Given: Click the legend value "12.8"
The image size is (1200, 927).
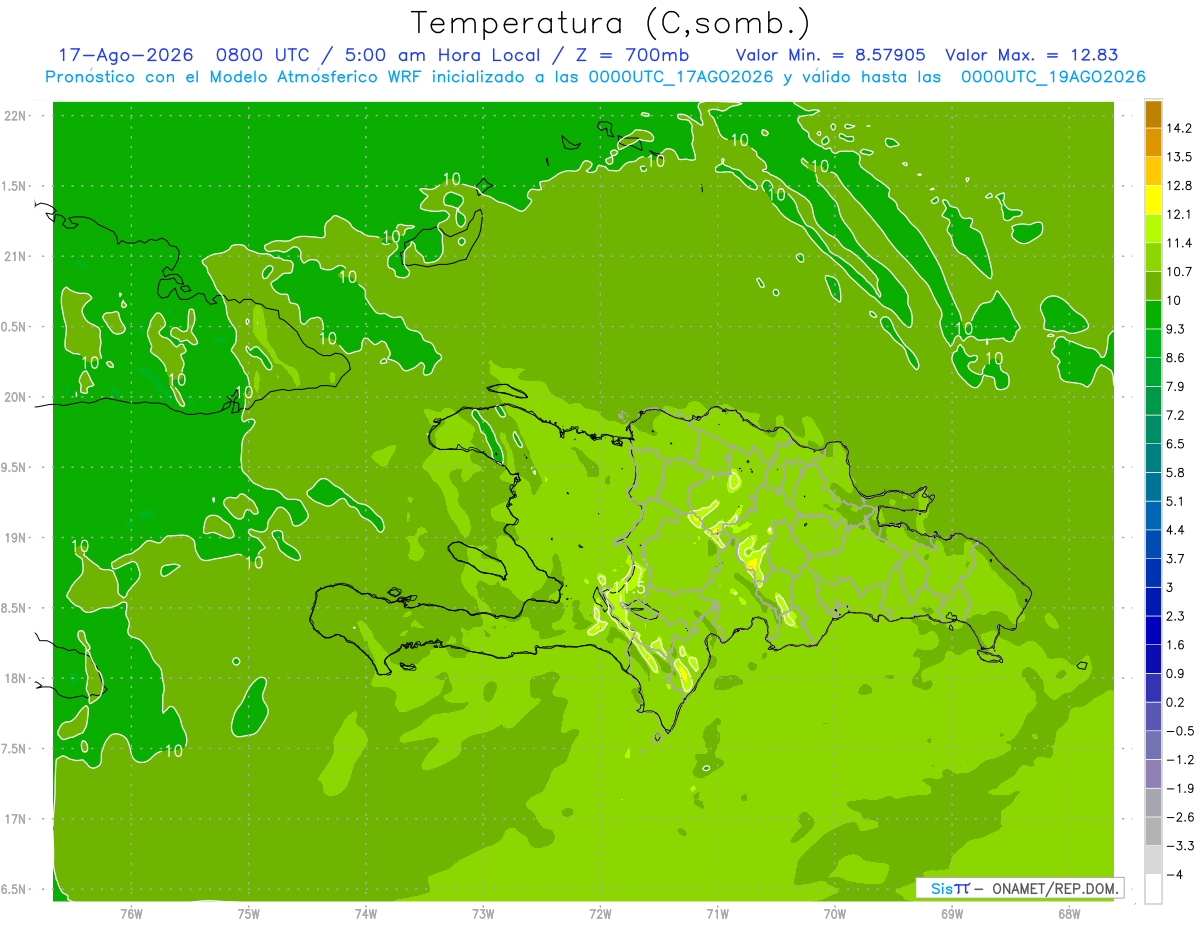Looking at the screenshot, I should pyautogui.click(x=1178, y=186).
